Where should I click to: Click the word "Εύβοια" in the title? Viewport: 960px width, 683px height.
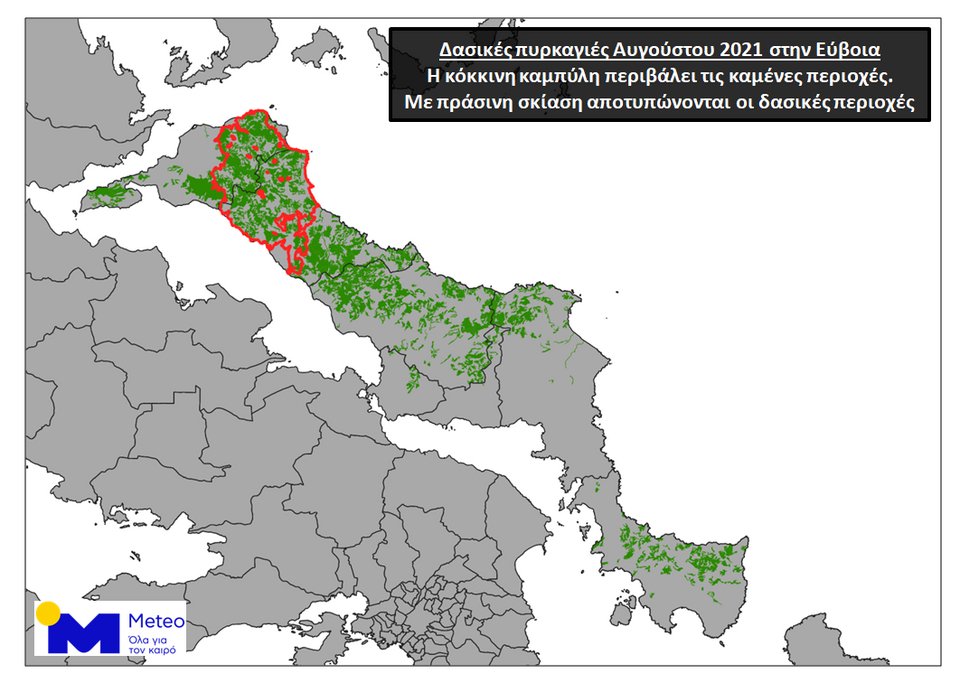849,49
